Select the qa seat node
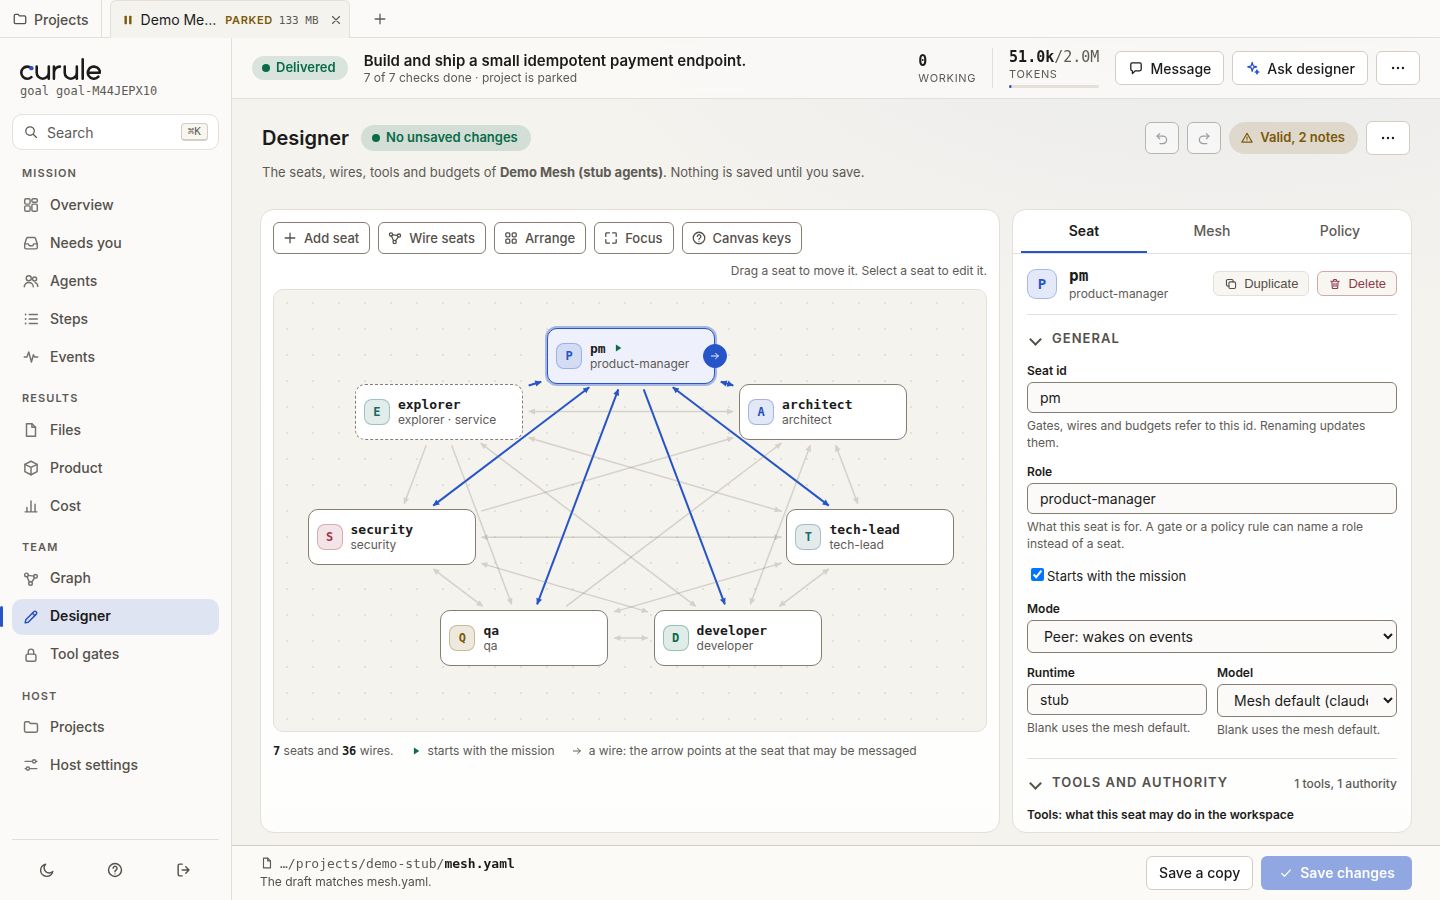1440x900 pixels. coord(524,638)
